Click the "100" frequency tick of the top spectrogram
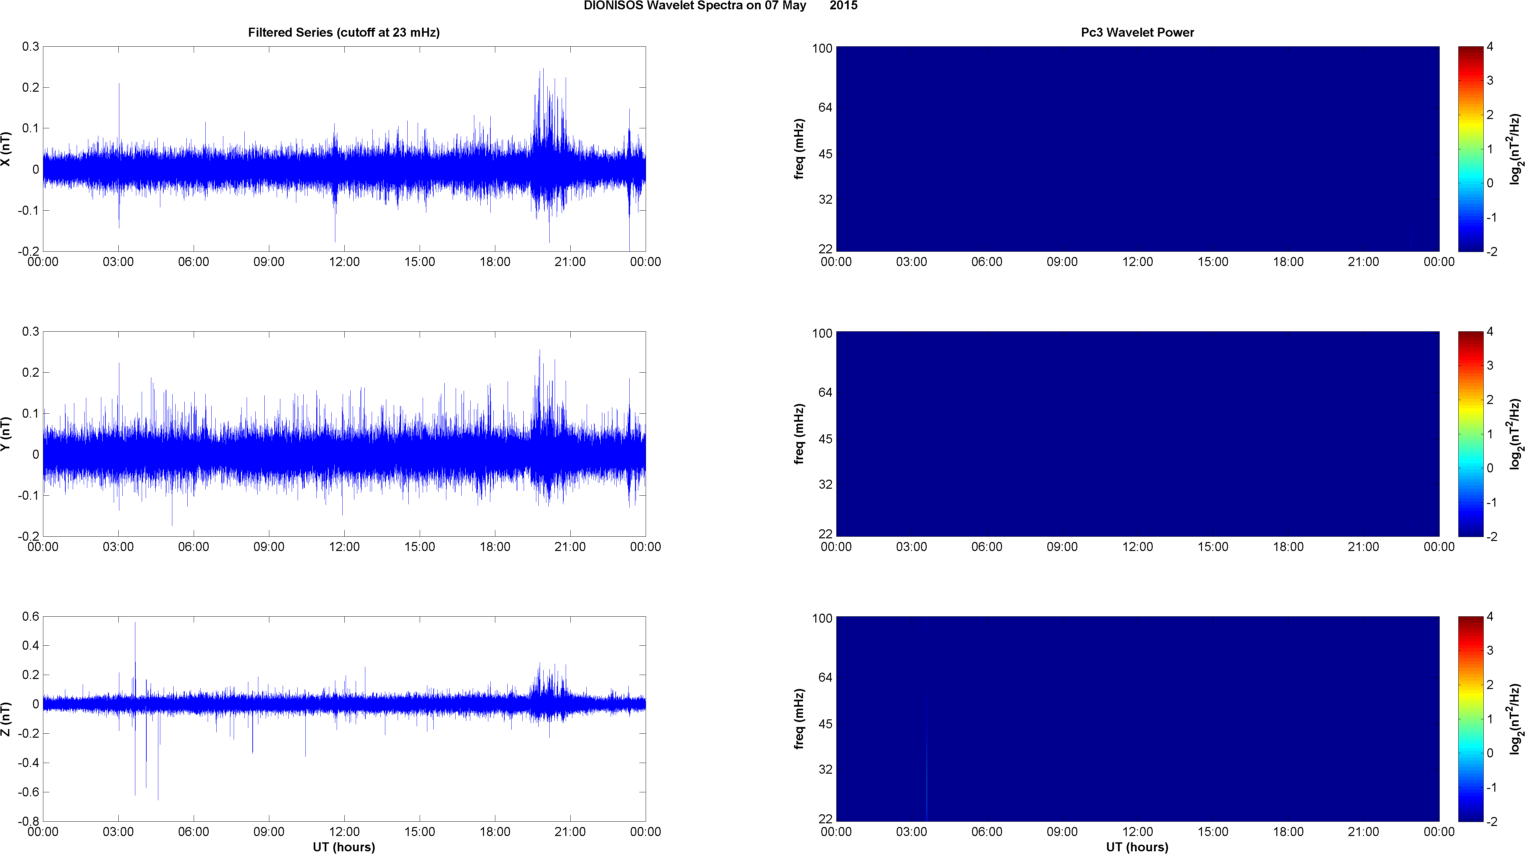Image resolution: width=1525 pixels, height=854 pixels. (x=822, y=49)
